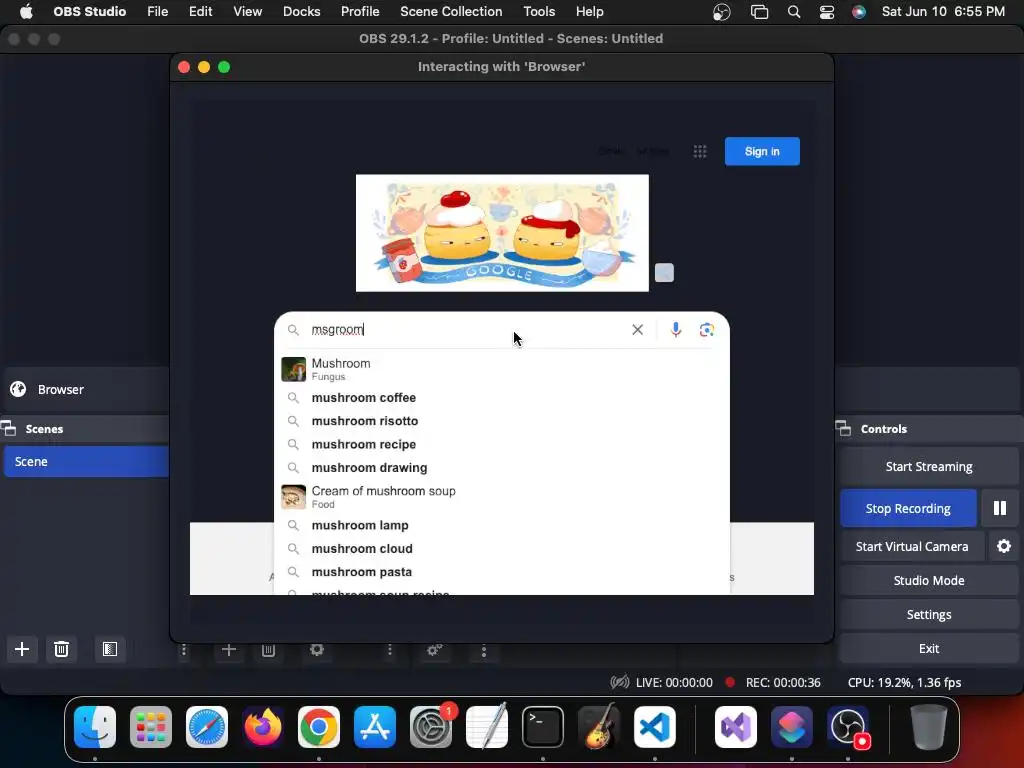Open OBS status icon in menu bar
The width and height of the screenshot is (1024, 768).
tap(722, 12)
